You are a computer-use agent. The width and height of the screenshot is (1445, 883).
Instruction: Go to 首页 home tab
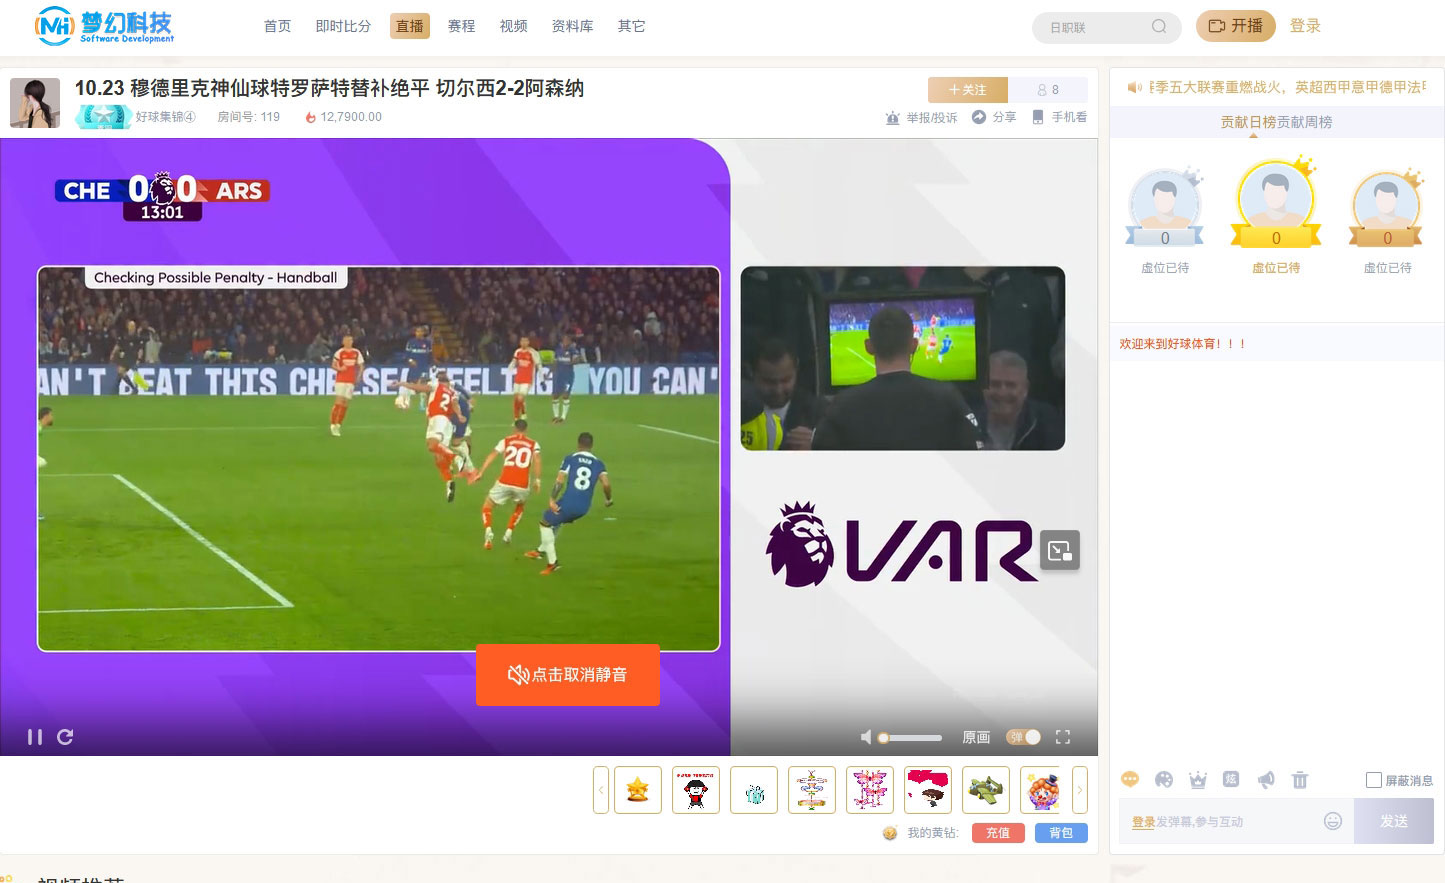coord(277,26)
